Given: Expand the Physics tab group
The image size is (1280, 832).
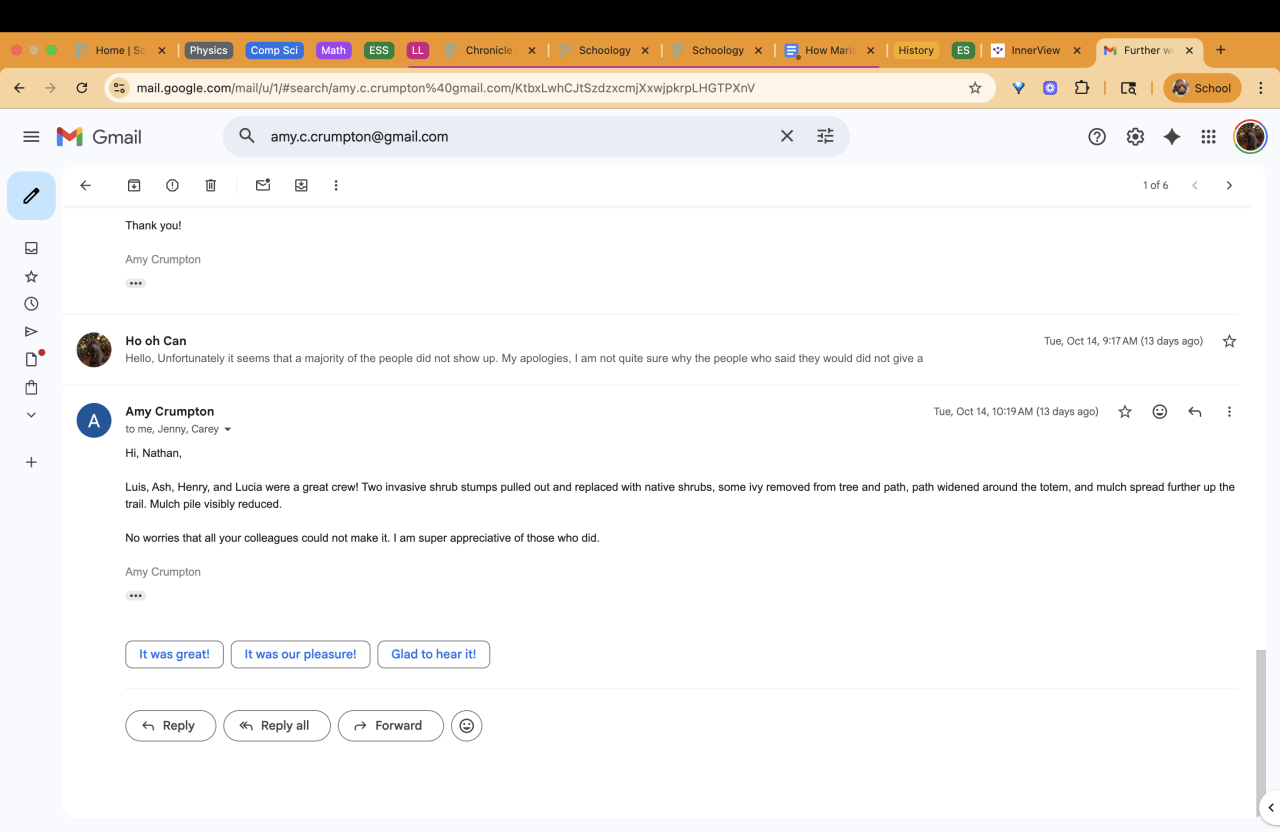Looking at the screenshot, I should tap(208, 50).
